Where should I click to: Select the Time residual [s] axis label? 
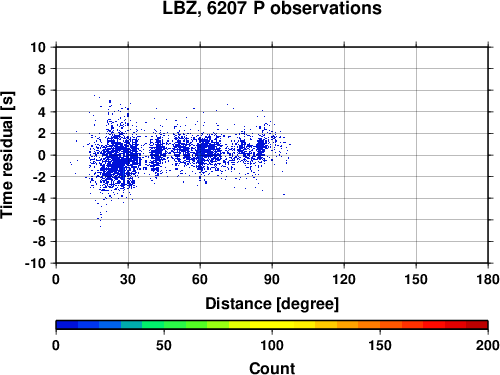[8, 155]
